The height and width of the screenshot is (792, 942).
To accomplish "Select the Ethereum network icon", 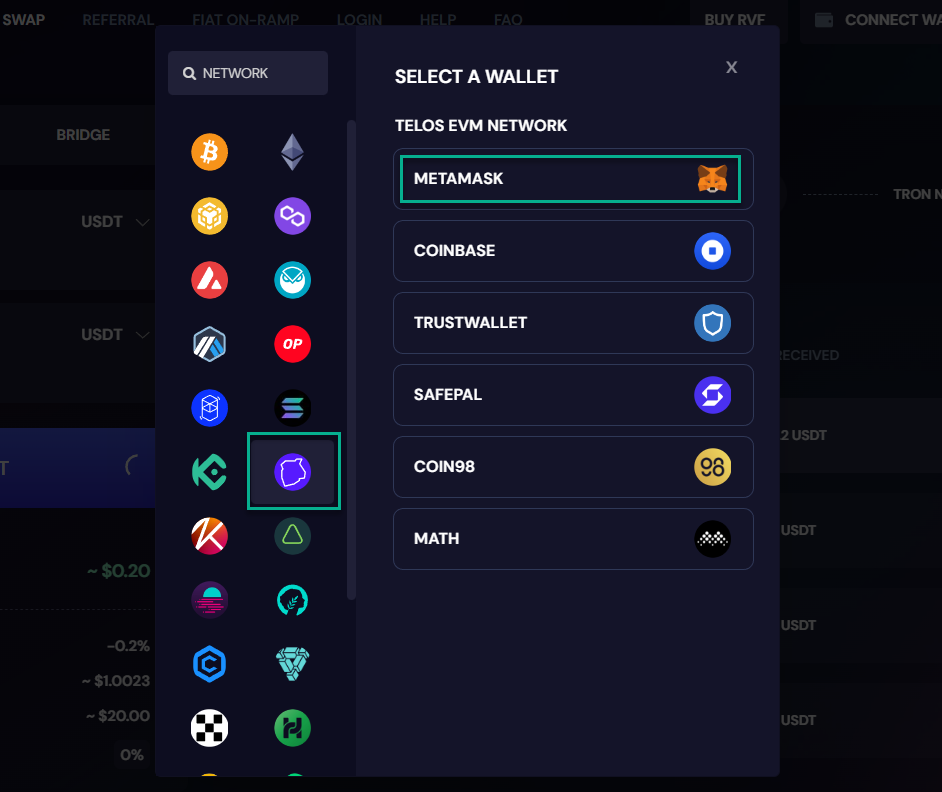I will tap(293, 152).
